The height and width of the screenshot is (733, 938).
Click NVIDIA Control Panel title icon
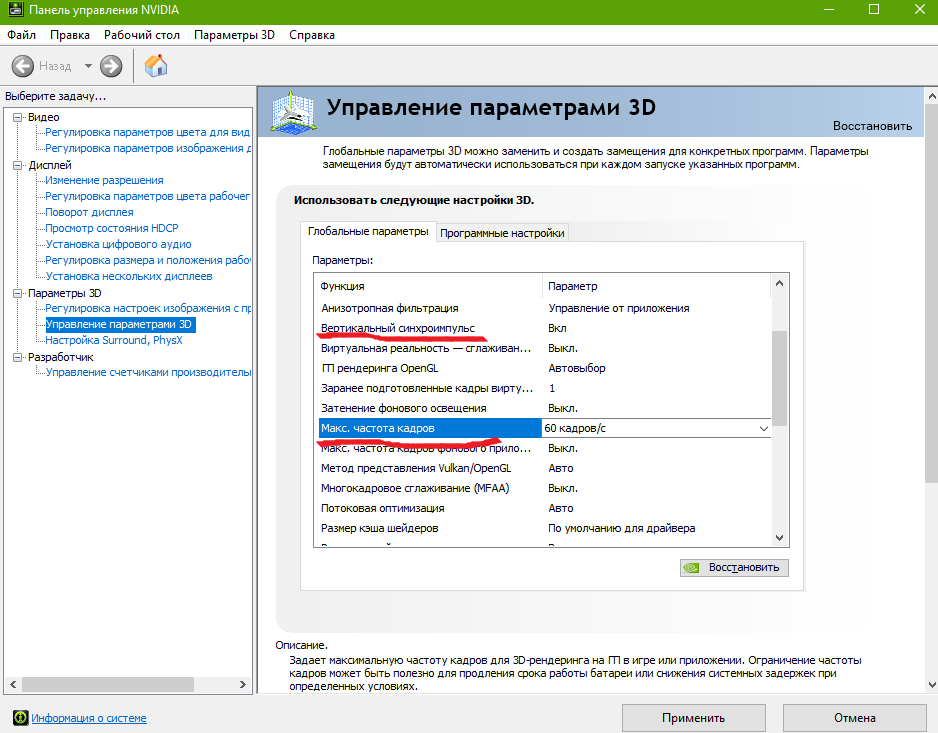pos(16,10)
